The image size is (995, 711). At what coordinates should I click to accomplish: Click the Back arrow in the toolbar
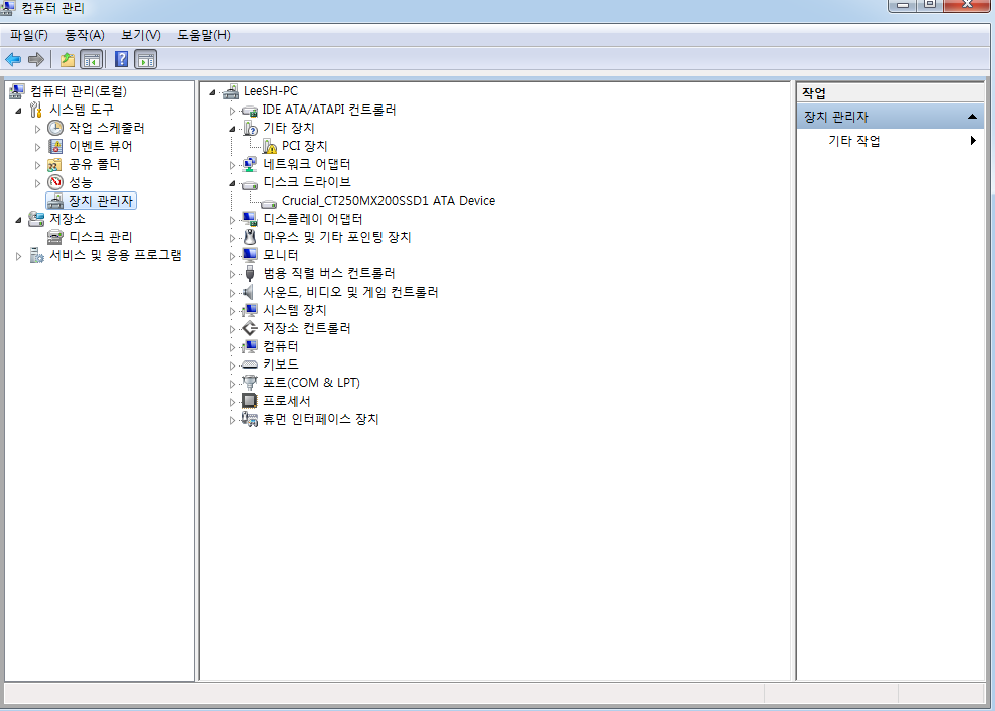pyautogui.click(x=13, y=59)
